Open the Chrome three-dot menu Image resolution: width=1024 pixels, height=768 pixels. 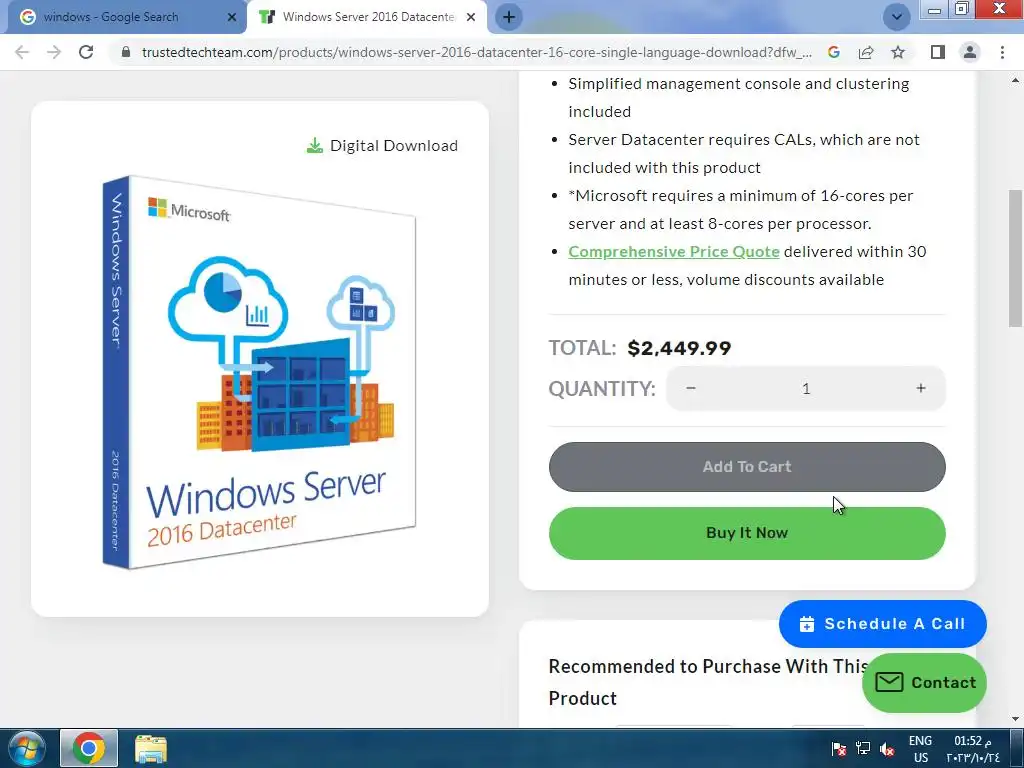pyautogui.click(x=1002, y=52)
